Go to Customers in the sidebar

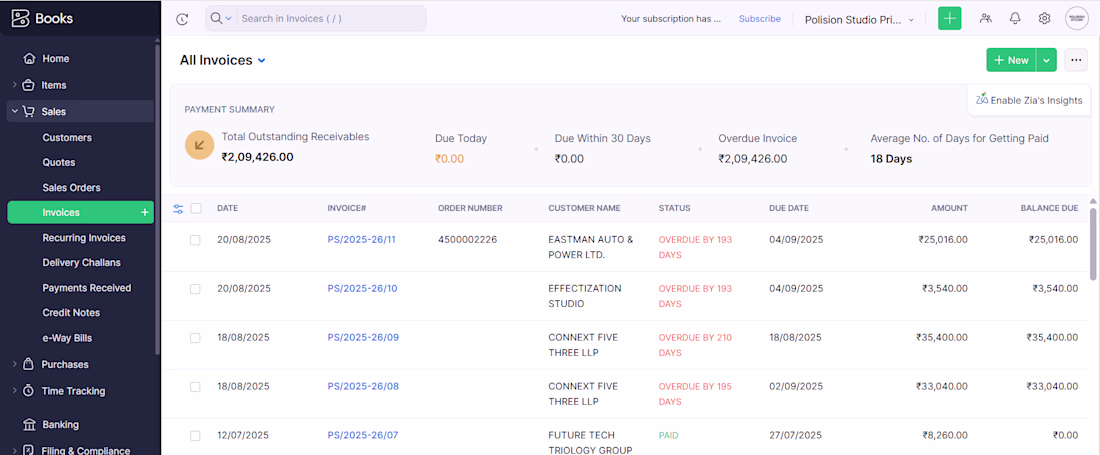[x=67, y=137]
